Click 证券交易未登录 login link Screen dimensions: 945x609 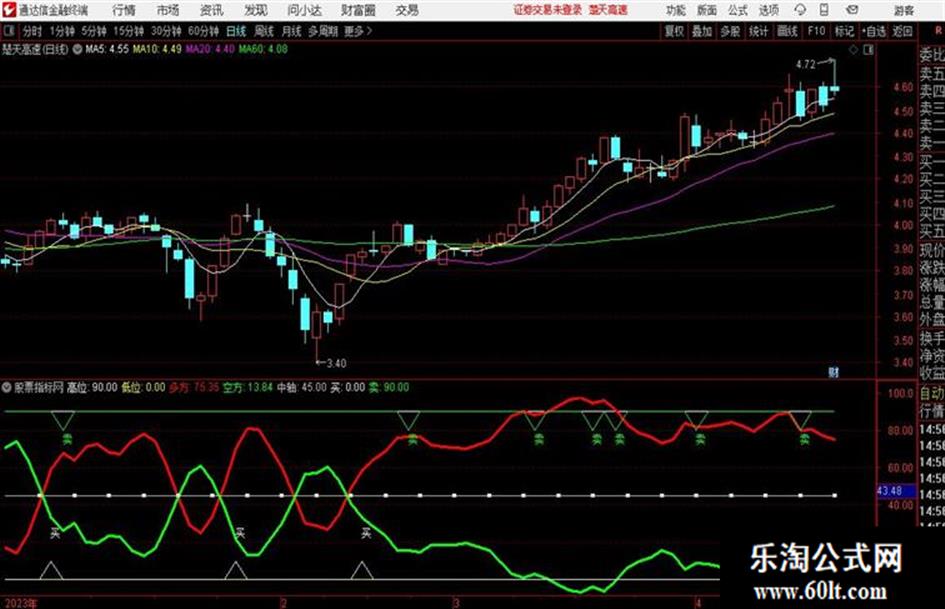[x=547, y=10]
